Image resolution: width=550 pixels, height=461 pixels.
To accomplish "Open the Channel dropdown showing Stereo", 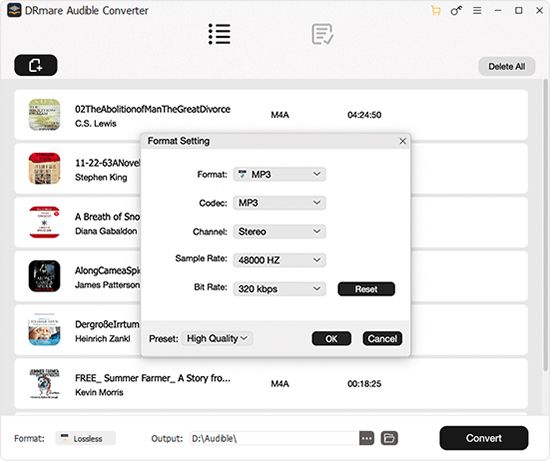I will point(280,232).
